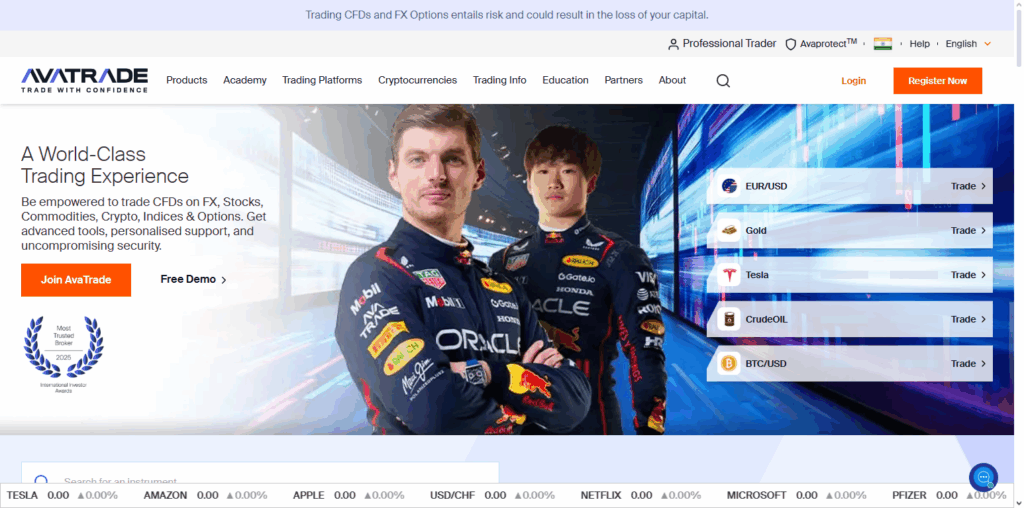Click the AvaTrade logo

coord(84,80)
